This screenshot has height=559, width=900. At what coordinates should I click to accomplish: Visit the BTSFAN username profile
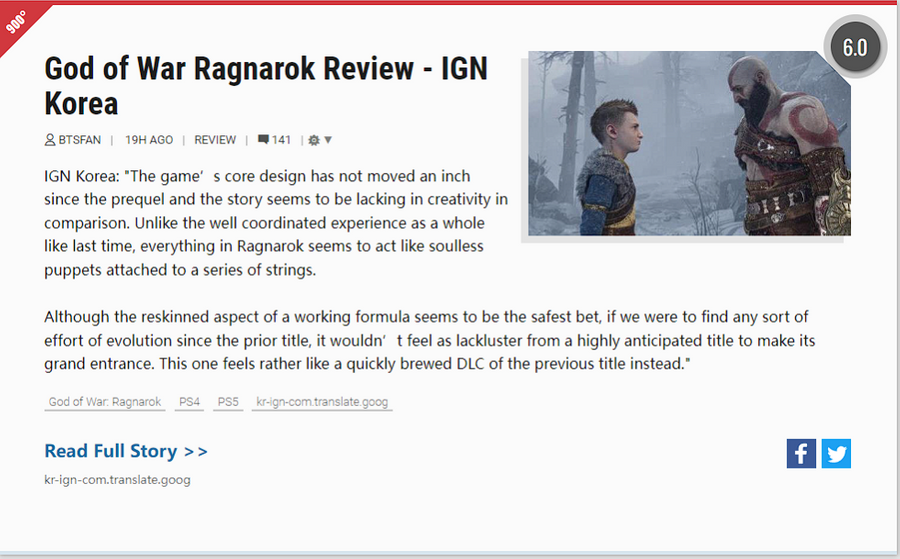pyautogui.click(x=79, y=140)
